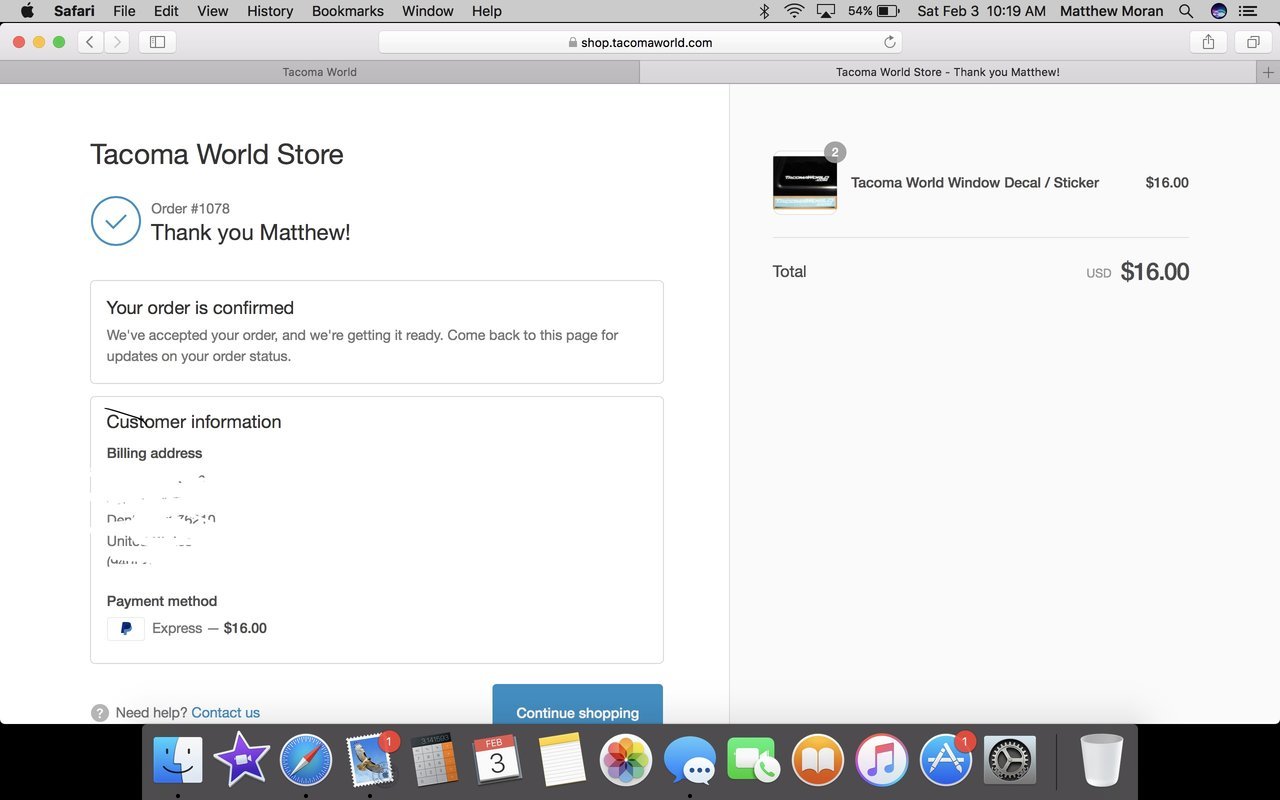This screenshot has width=1280, height=800.
Task: Click the item price $16.00
Action: coord(1167,182)
